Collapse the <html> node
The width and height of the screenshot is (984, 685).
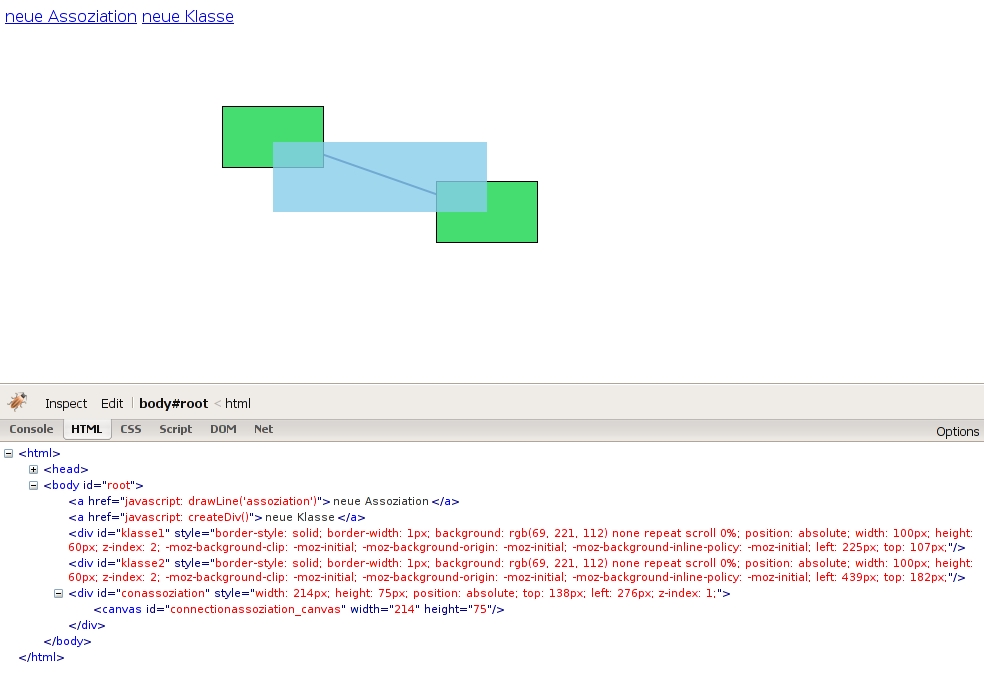pyautogui.click(x=9, y=453)
